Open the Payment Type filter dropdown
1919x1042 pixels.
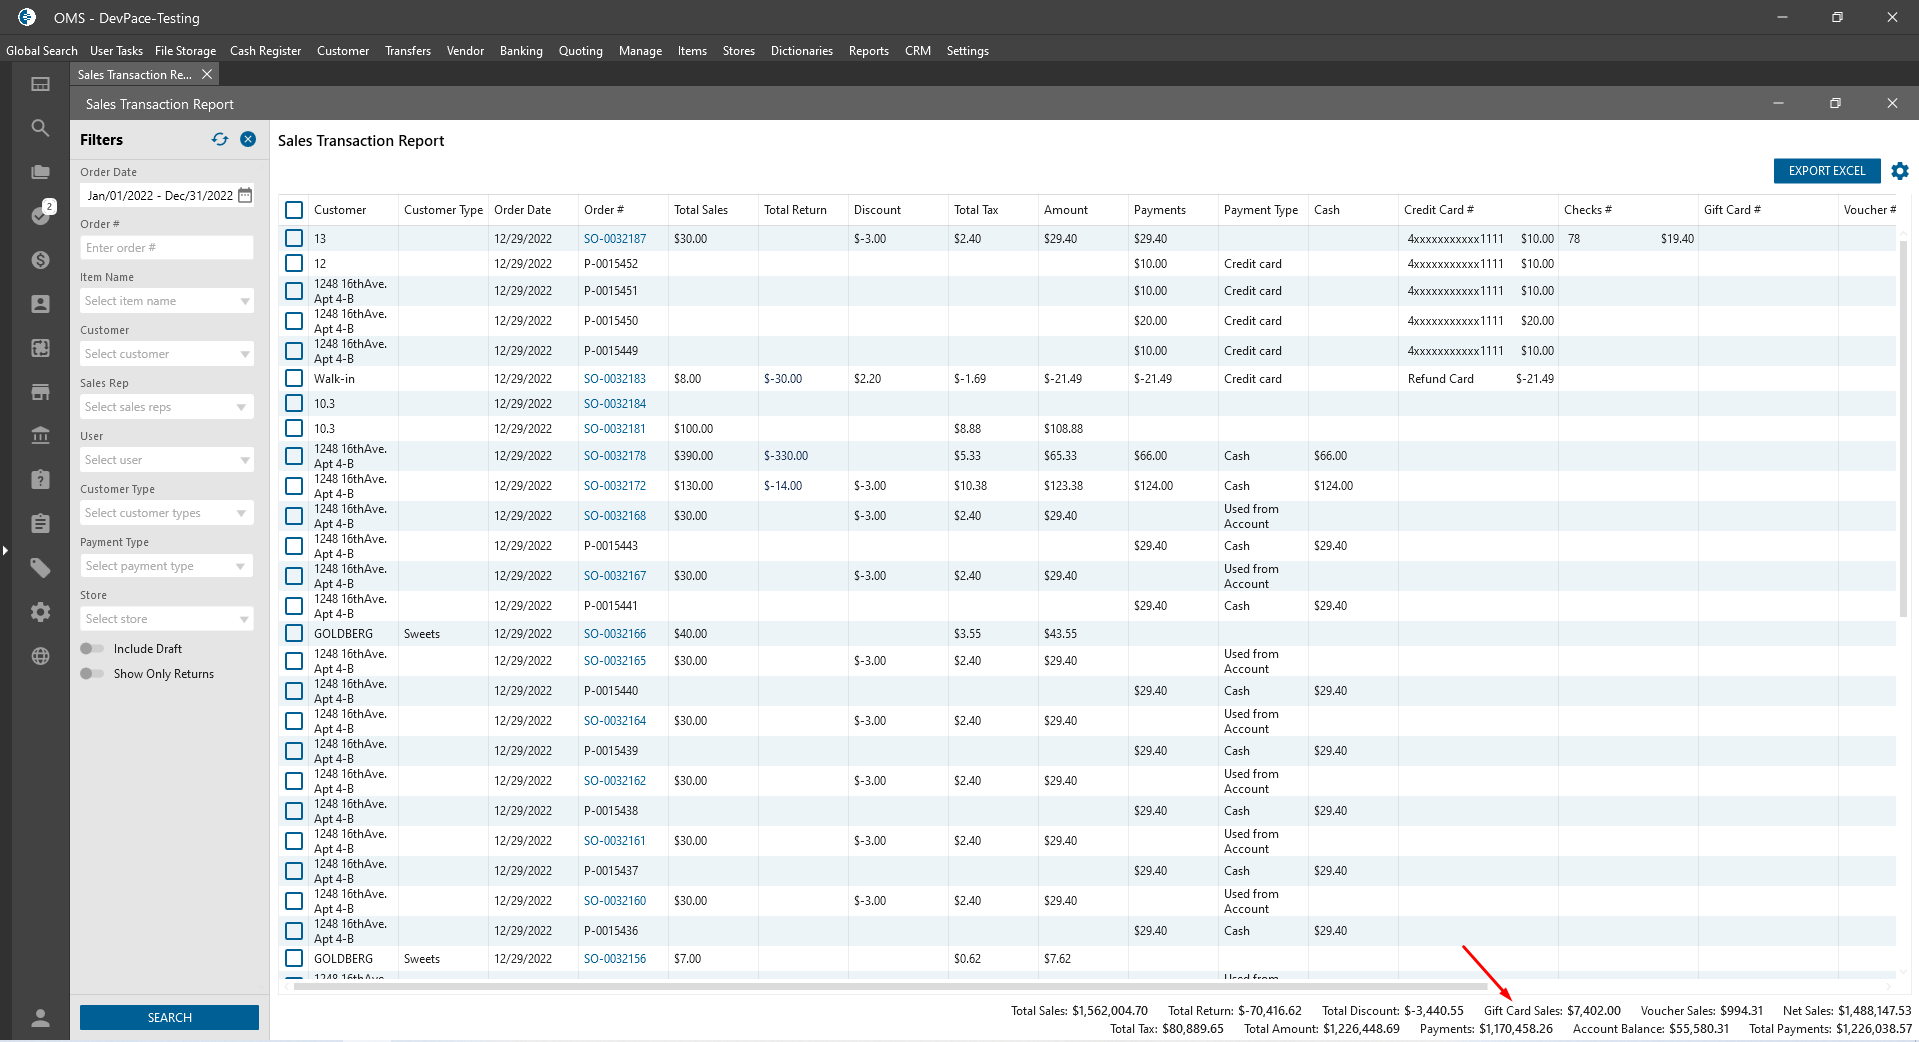[x=240, y=566]
